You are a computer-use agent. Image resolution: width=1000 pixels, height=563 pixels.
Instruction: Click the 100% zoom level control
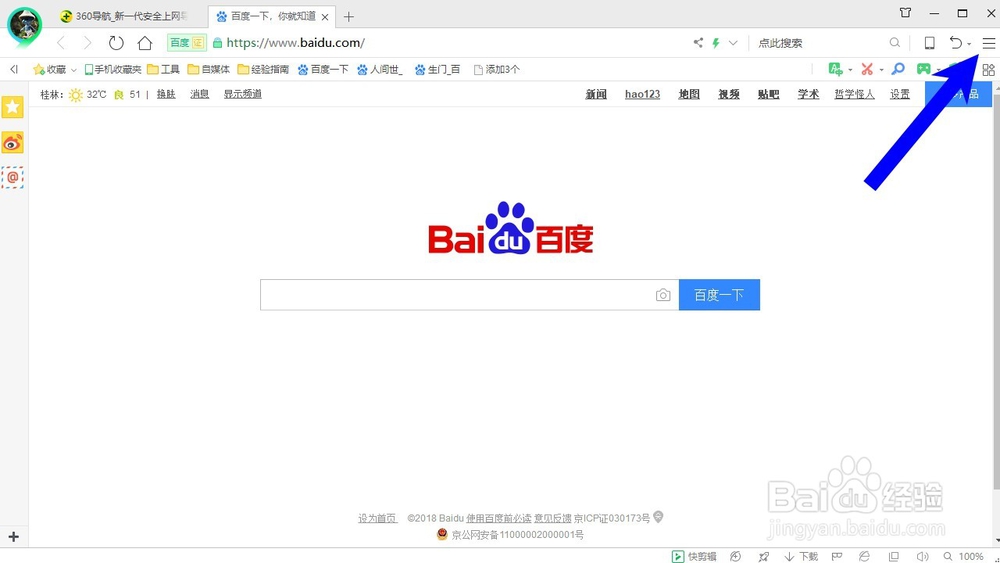964,556
